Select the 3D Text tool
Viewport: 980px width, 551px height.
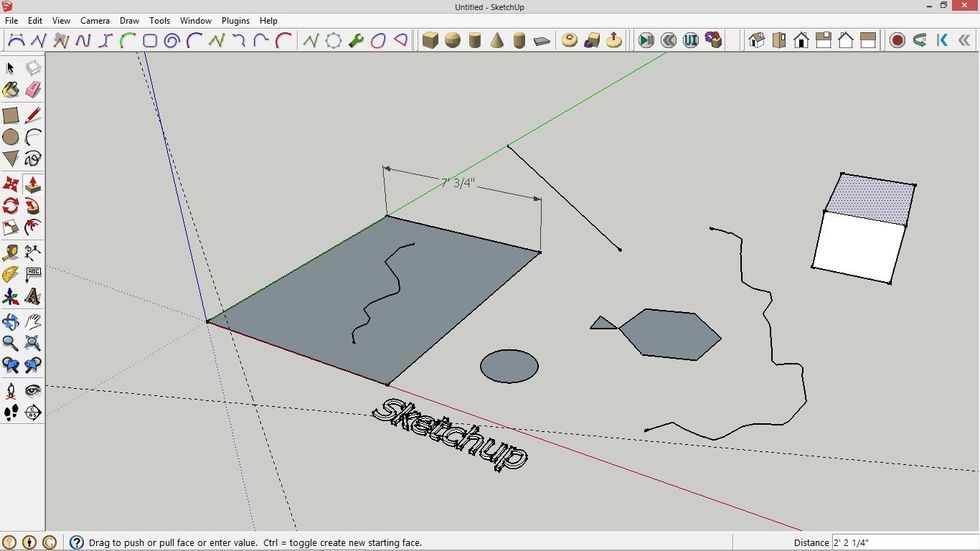tap(32, 296)
